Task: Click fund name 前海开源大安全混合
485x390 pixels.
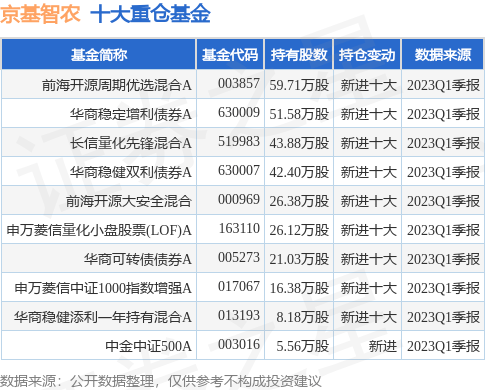Action: (x=129, y=201)
